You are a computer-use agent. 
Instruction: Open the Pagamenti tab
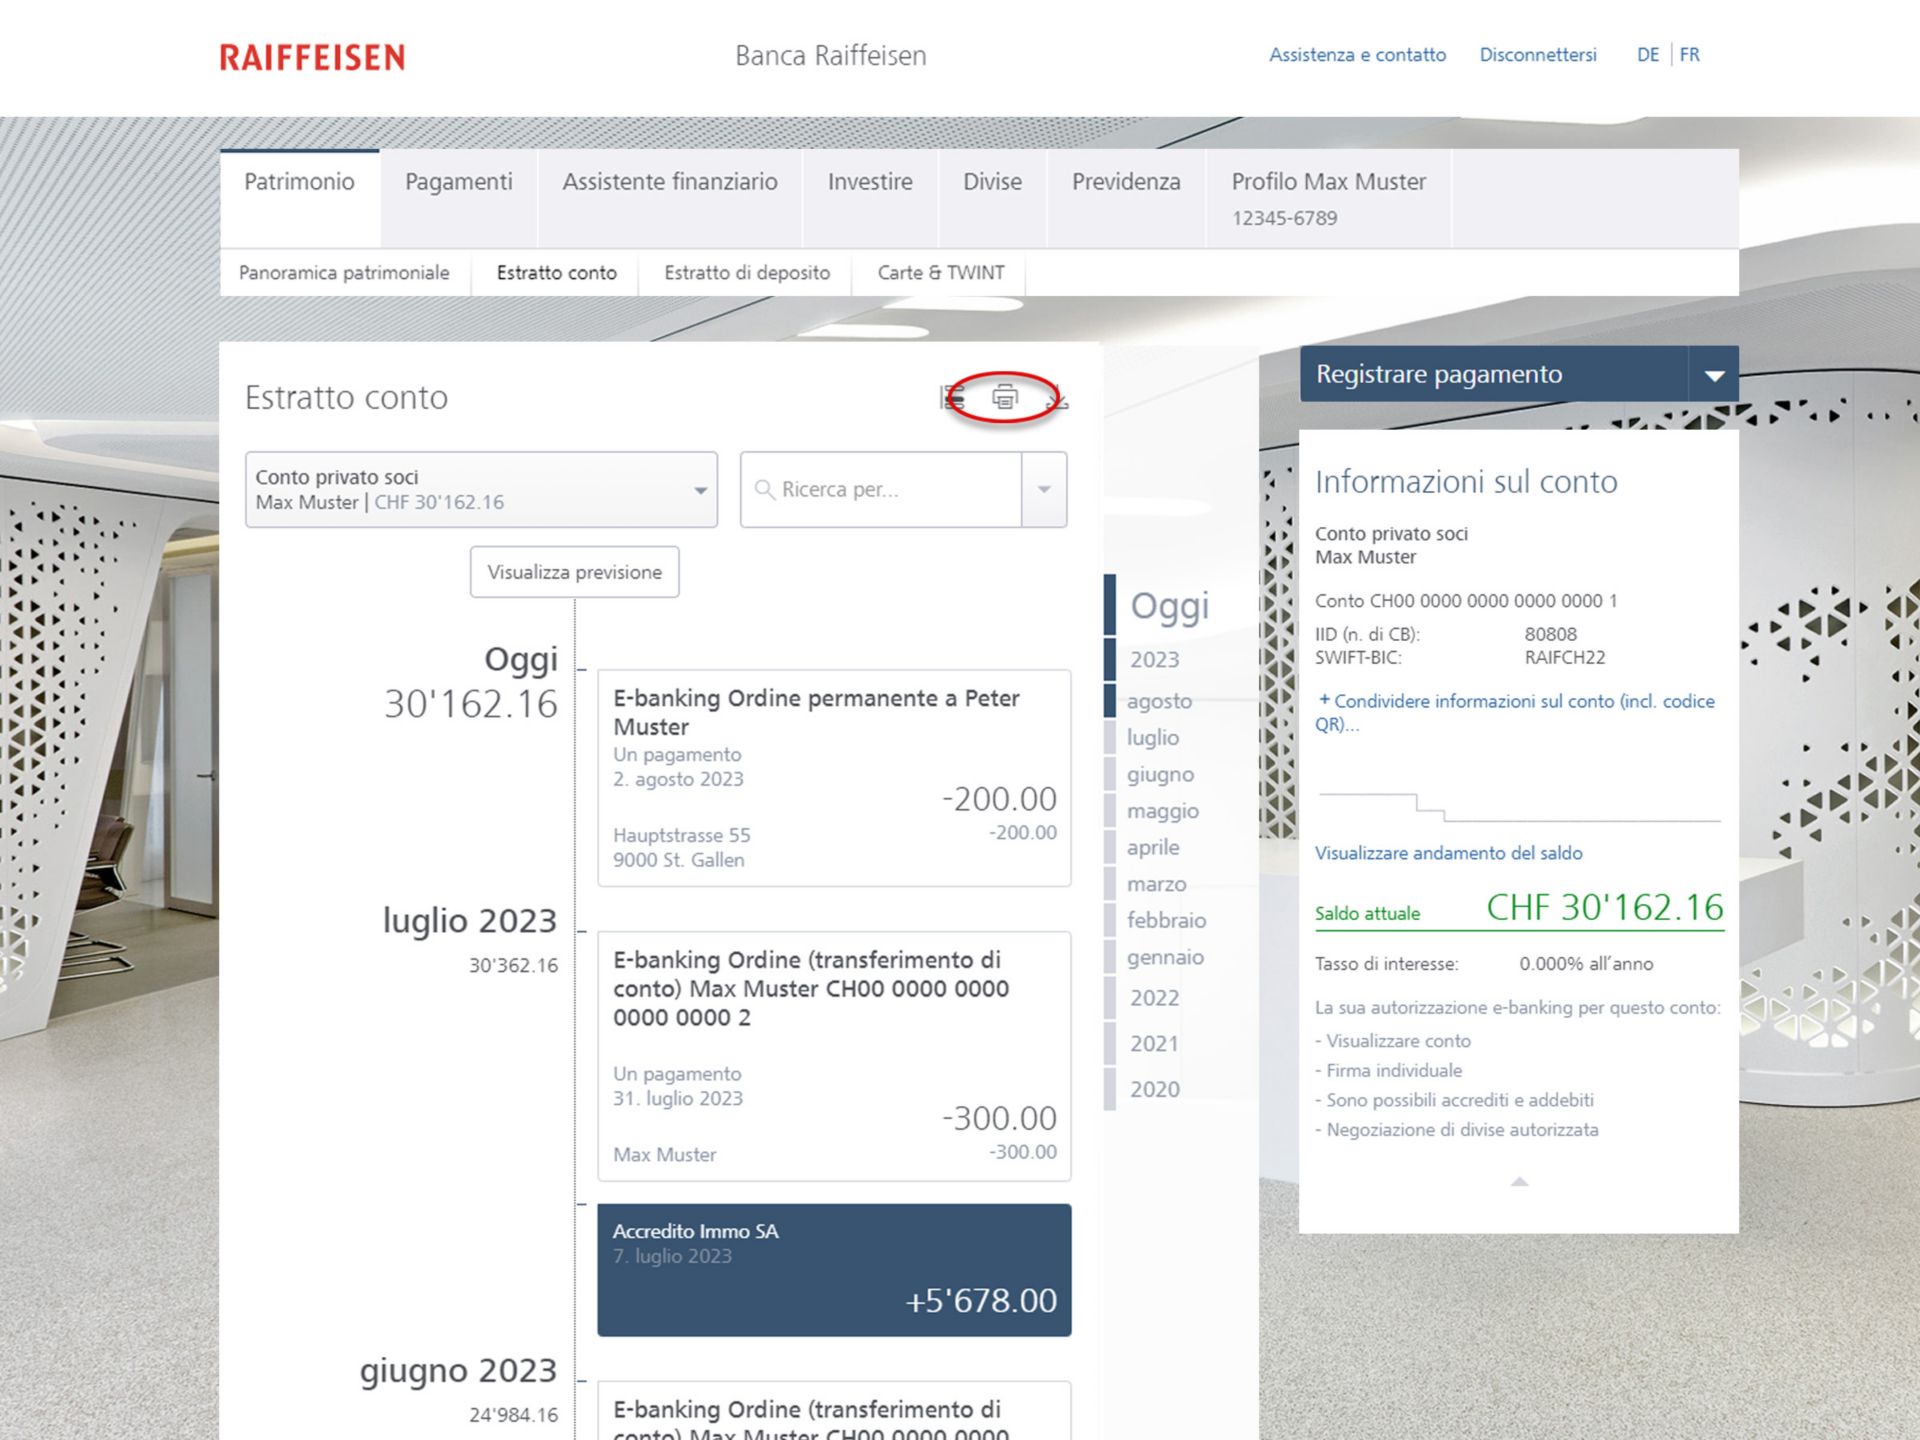[458, 182]
